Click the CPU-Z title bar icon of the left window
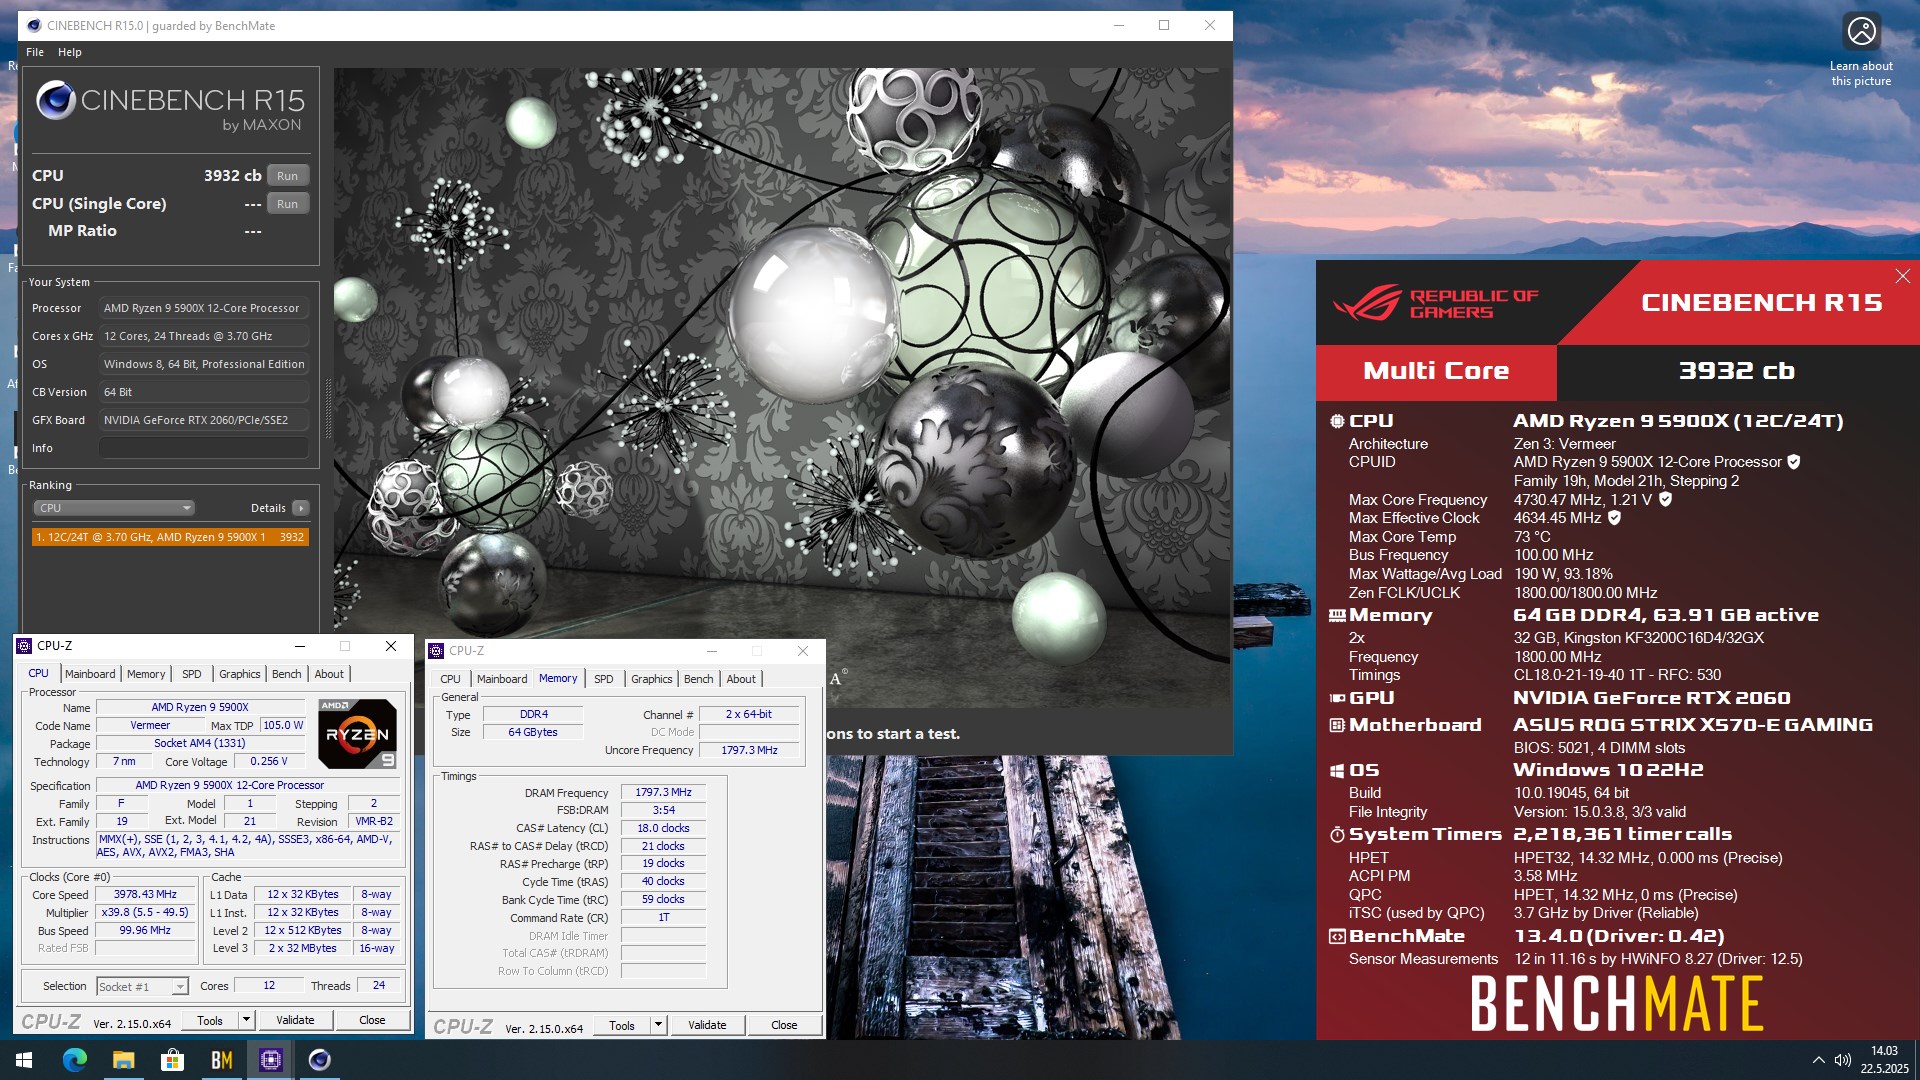The image size is (1920, 1080). 25,646
